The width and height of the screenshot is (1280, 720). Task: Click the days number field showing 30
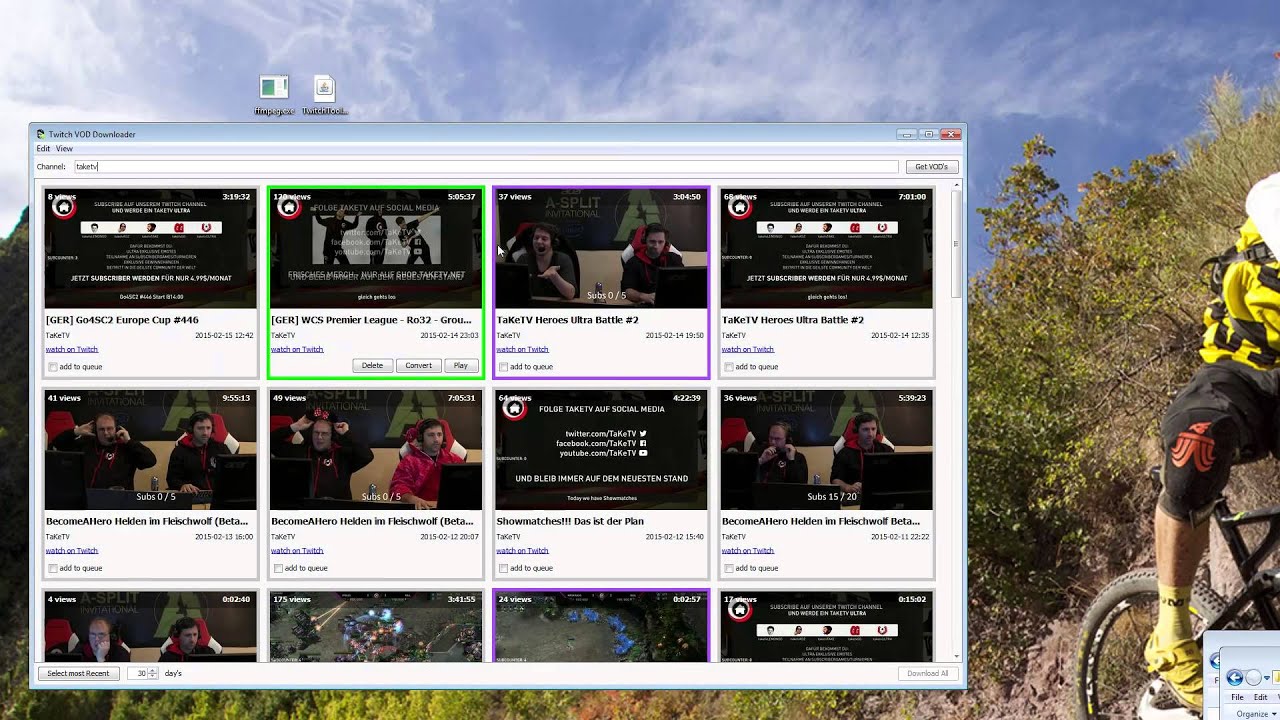click(137, 673)
